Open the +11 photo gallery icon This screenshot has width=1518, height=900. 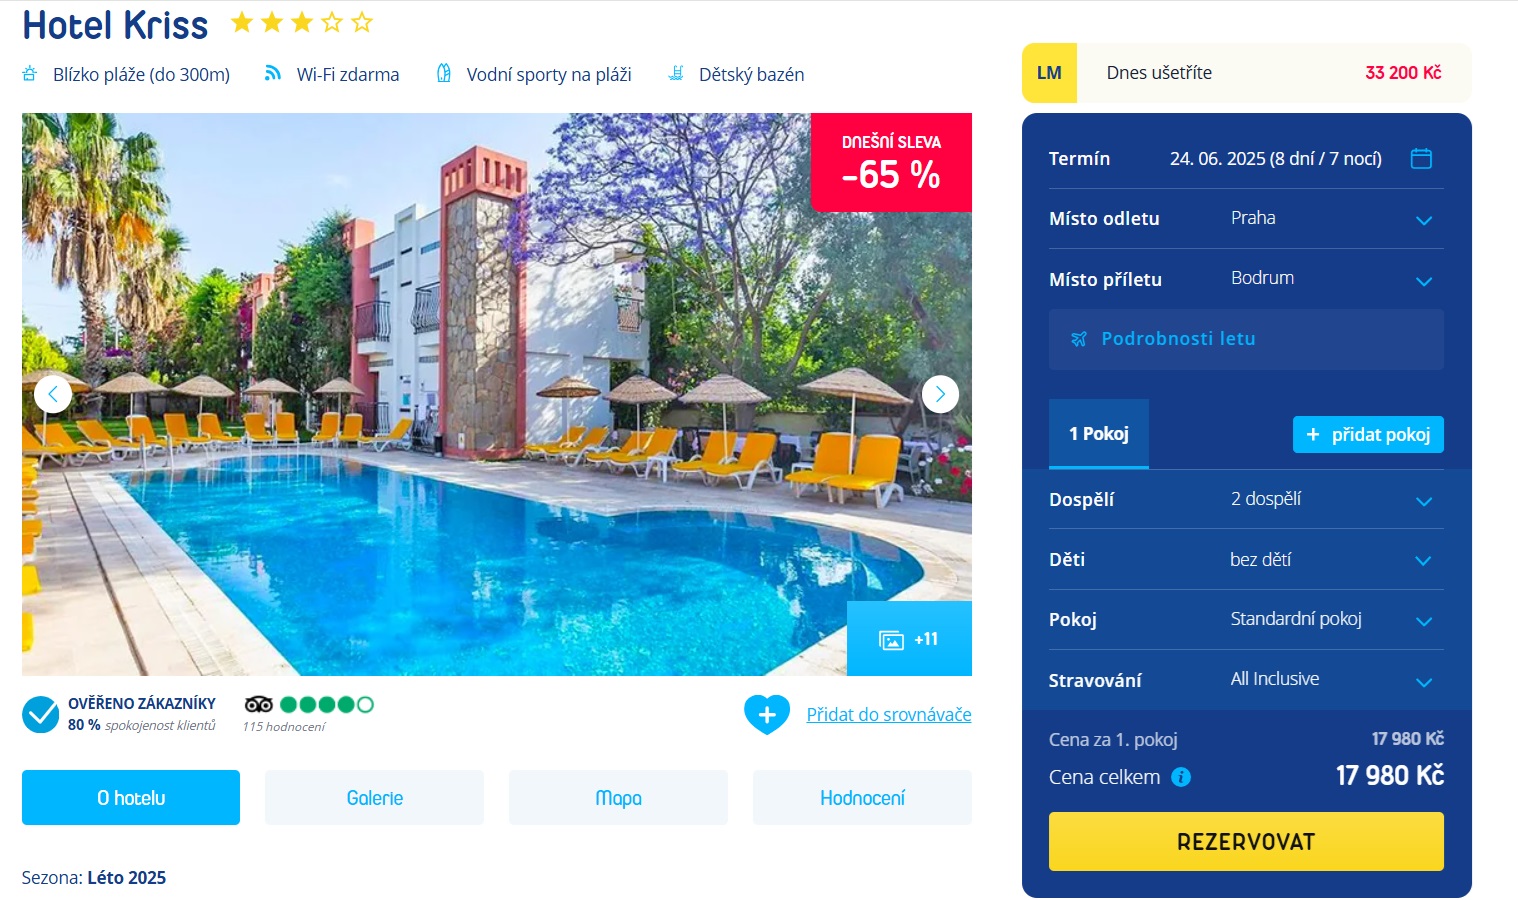pyautogui.click(x=909, y=639)
